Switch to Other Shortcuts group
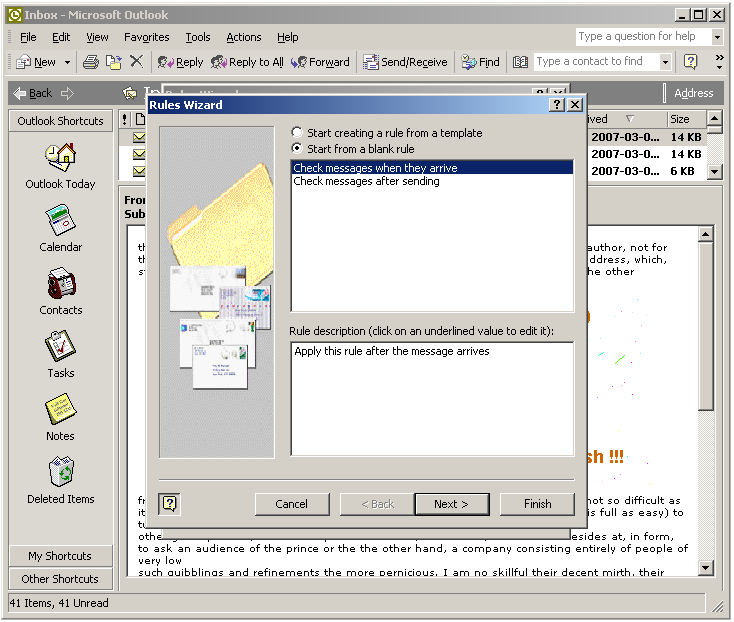This screenshot has width=734, height=622. [x=60, y=579]
